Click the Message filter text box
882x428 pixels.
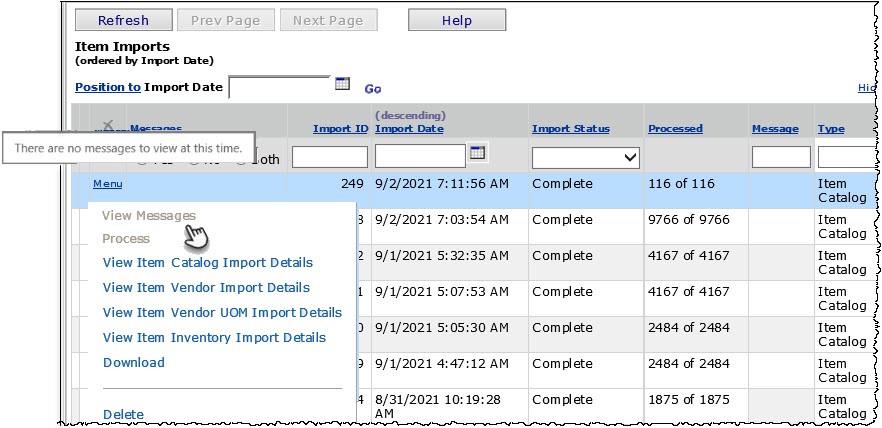(780, 157)
